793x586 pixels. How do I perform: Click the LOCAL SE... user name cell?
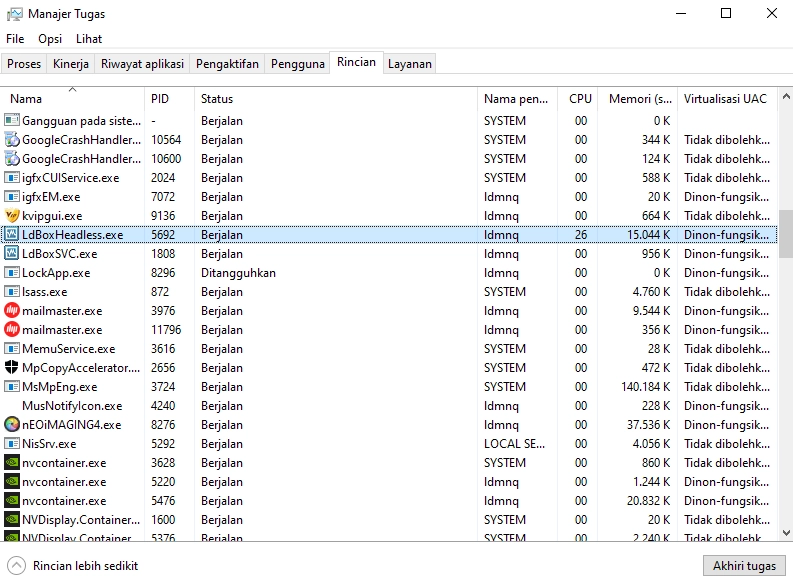point(514,444)
